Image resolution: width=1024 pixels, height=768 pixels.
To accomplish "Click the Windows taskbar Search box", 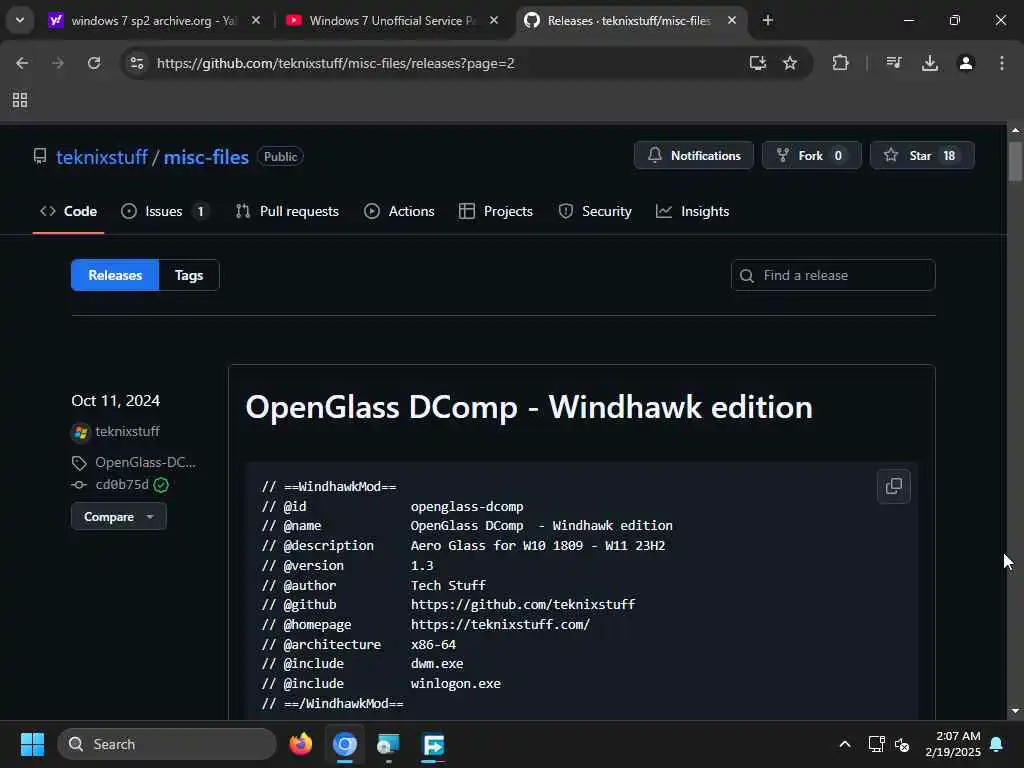I will tap(167, 744).
